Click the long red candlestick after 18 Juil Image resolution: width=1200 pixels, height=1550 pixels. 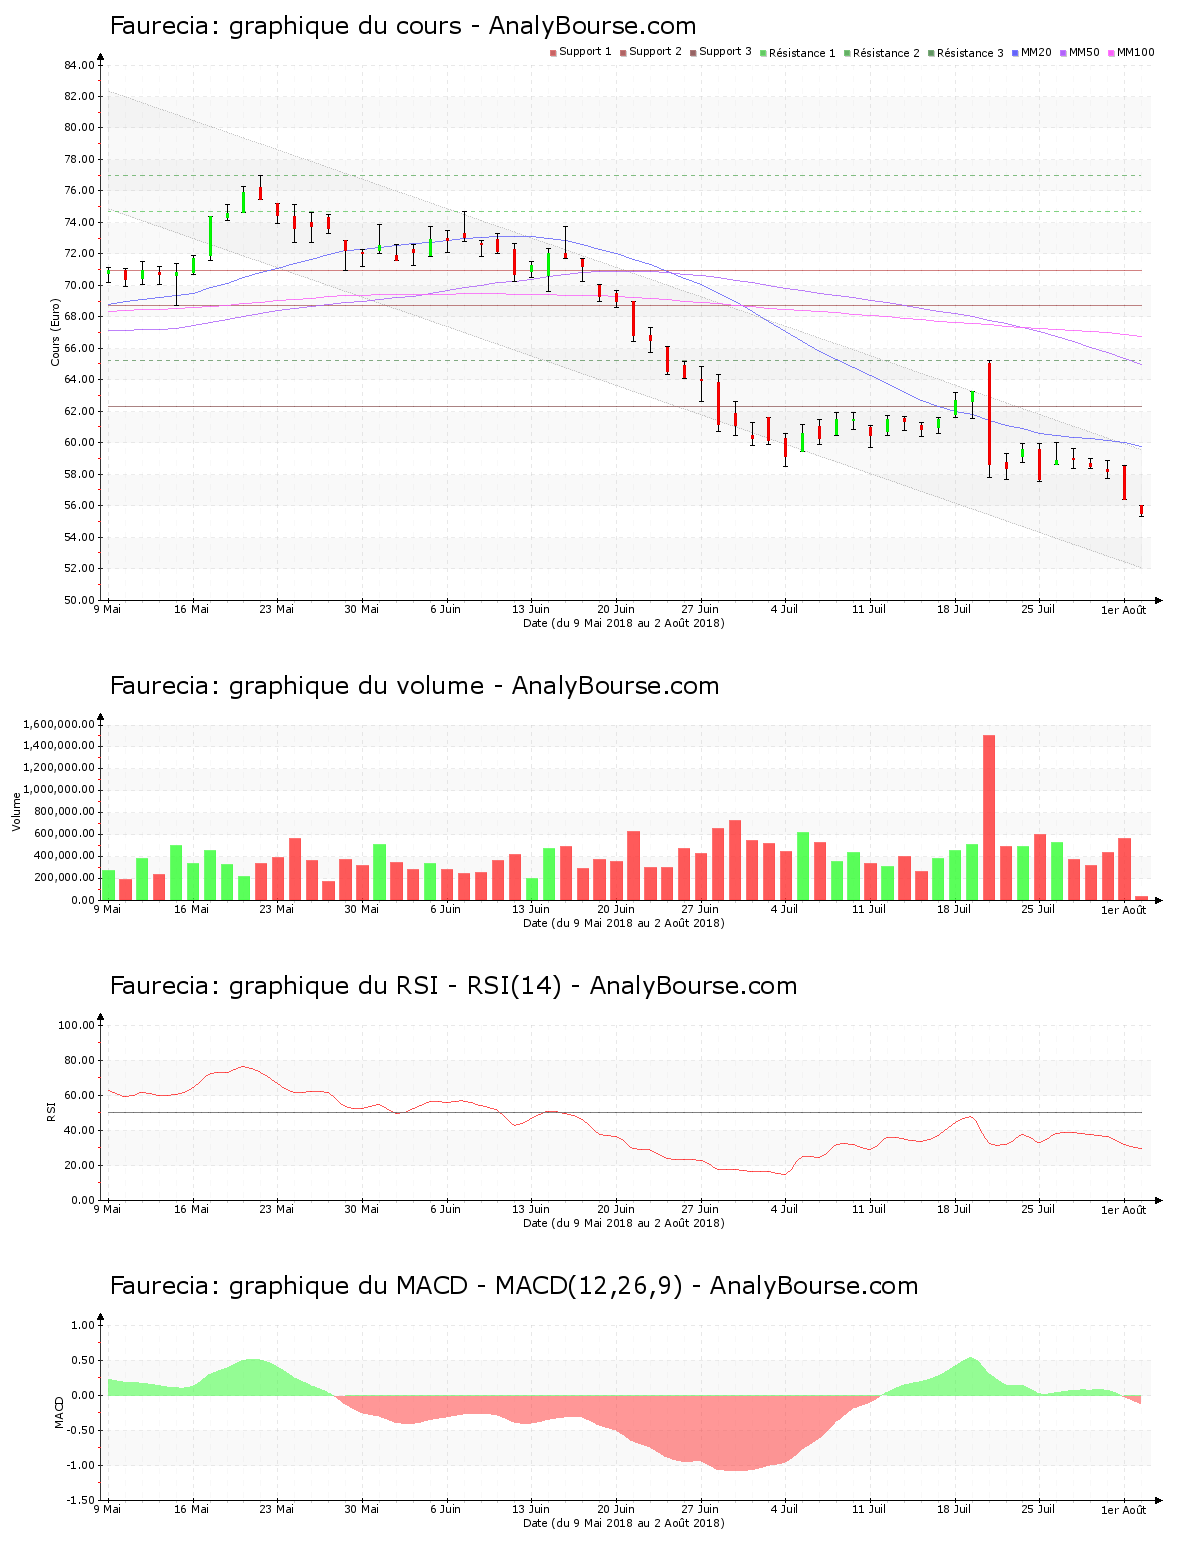[989, 413]
